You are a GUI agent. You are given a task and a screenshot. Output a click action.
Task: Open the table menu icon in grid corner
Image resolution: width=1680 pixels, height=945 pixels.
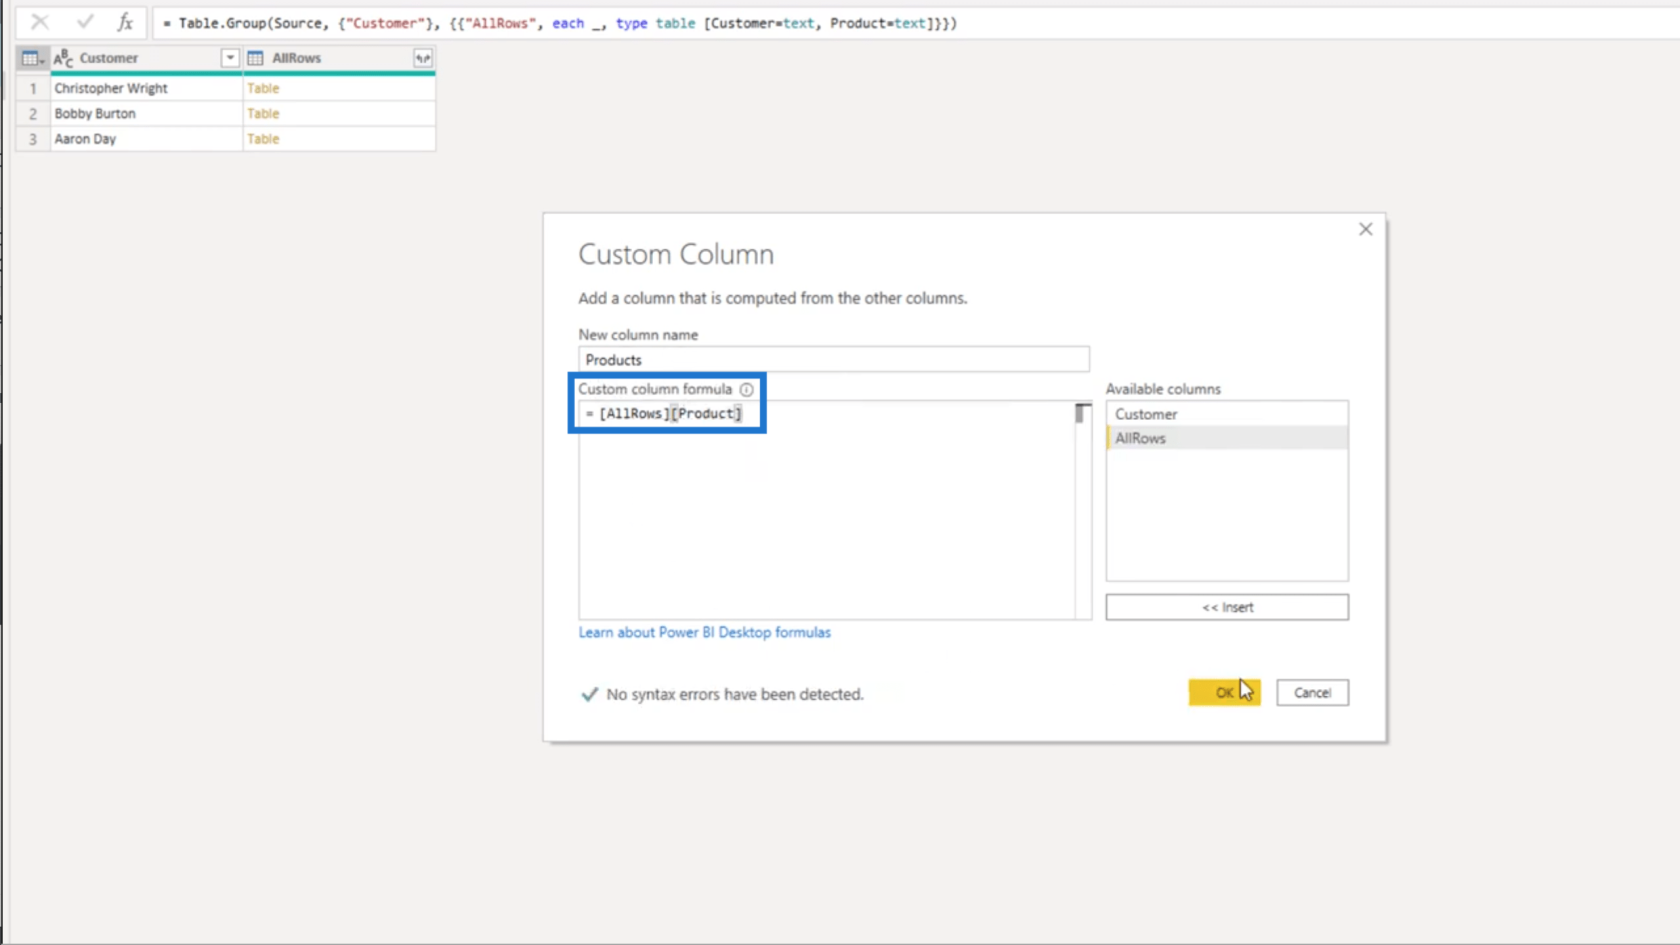coord(33,58)
